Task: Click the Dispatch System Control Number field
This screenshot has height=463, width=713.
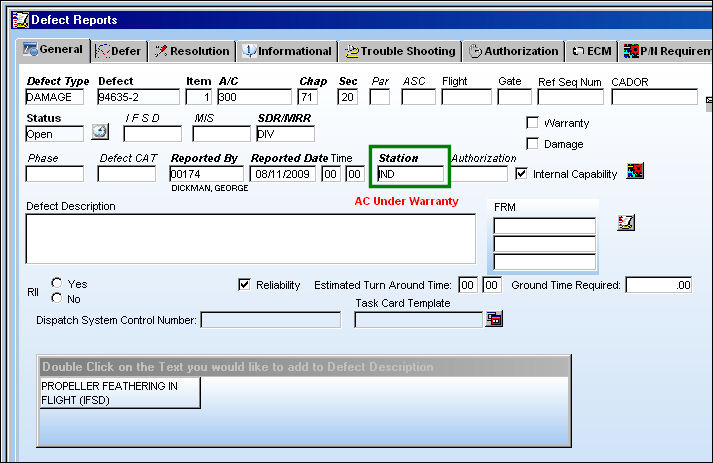Action: pyautogui.click(x=271, y=320)
